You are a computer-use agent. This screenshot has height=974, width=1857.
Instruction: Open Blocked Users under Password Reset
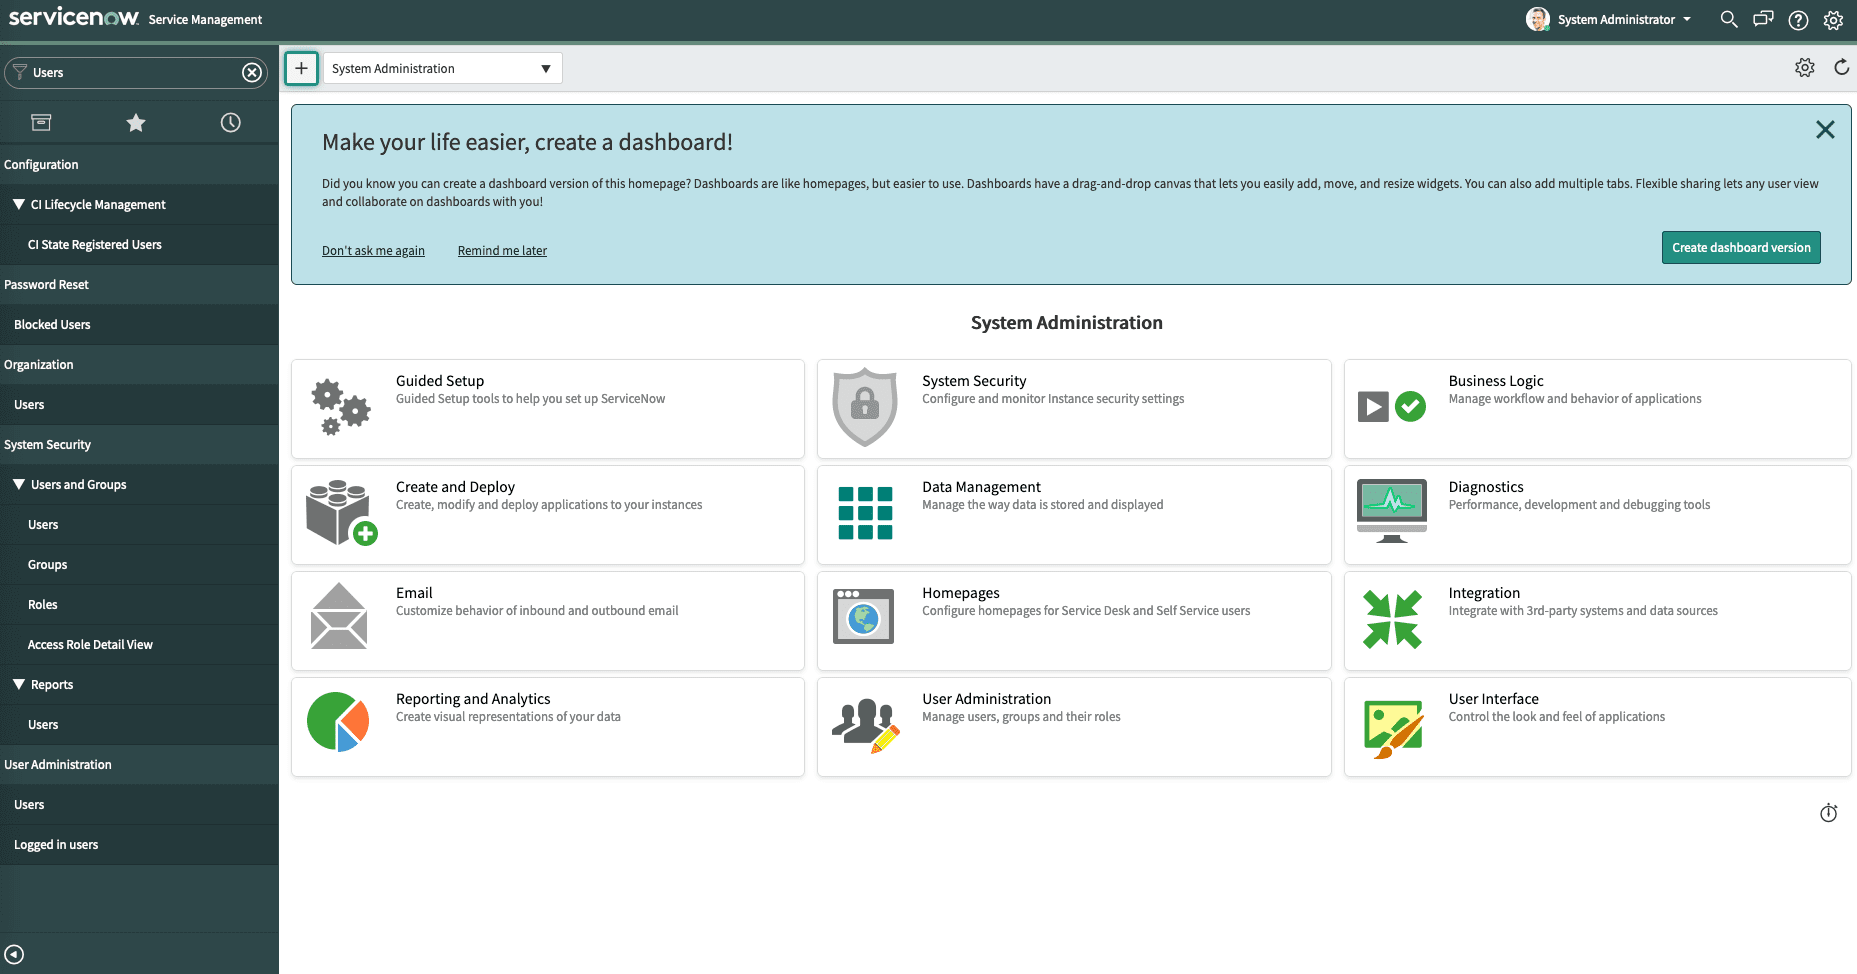coord(52,325)
